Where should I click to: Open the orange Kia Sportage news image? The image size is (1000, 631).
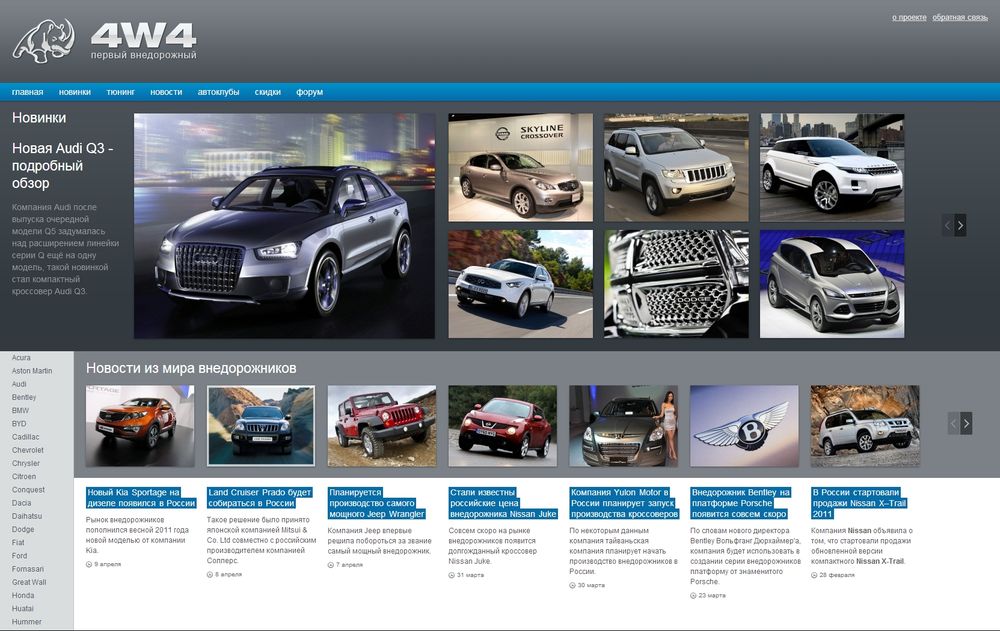click(x=140, y=426)
